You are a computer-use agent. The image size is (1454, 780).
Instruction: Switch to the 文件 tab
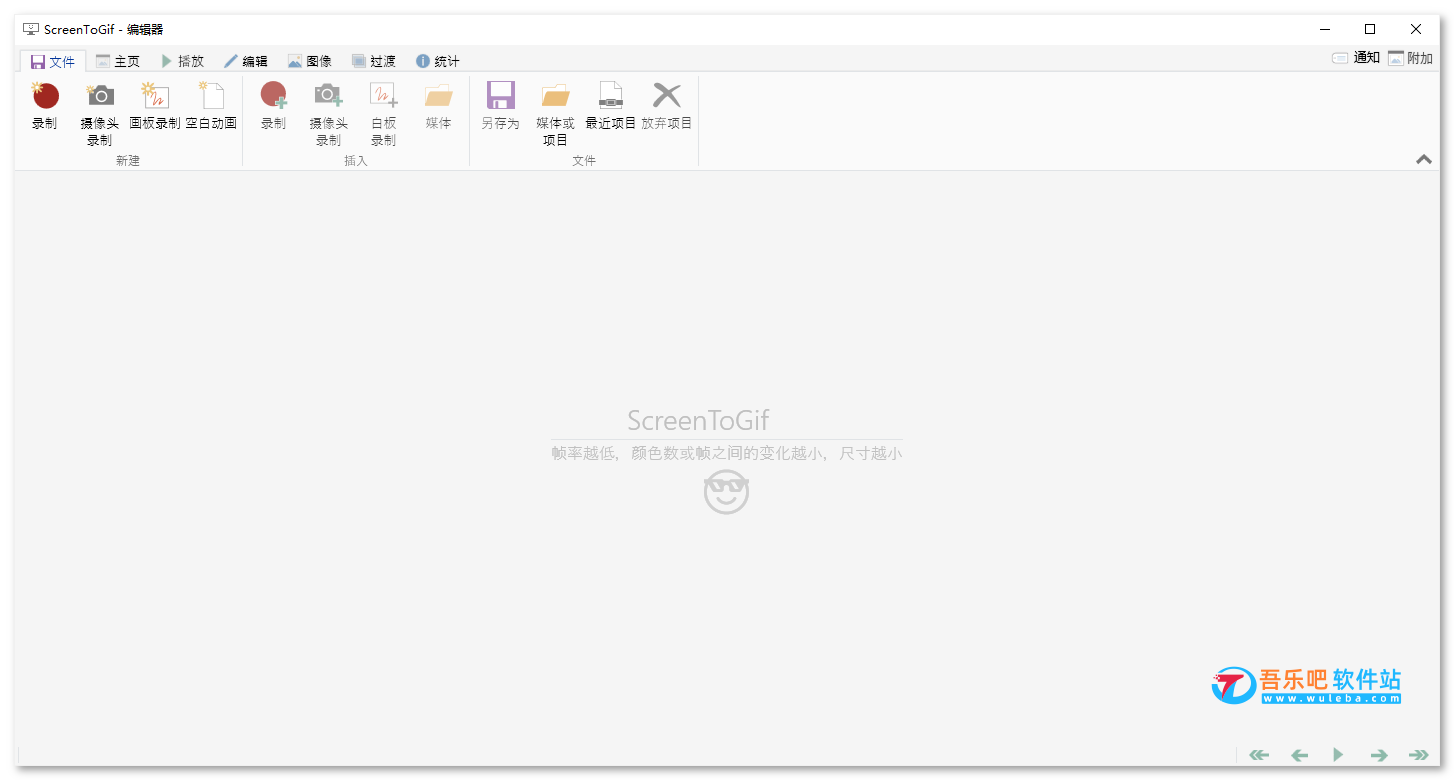(x=53, y=61)
